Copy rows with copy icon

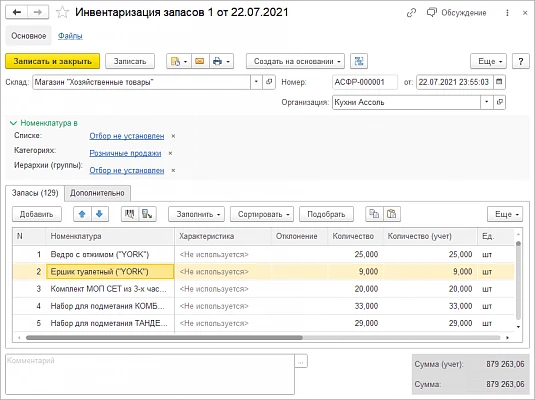(x=374, y=214)
